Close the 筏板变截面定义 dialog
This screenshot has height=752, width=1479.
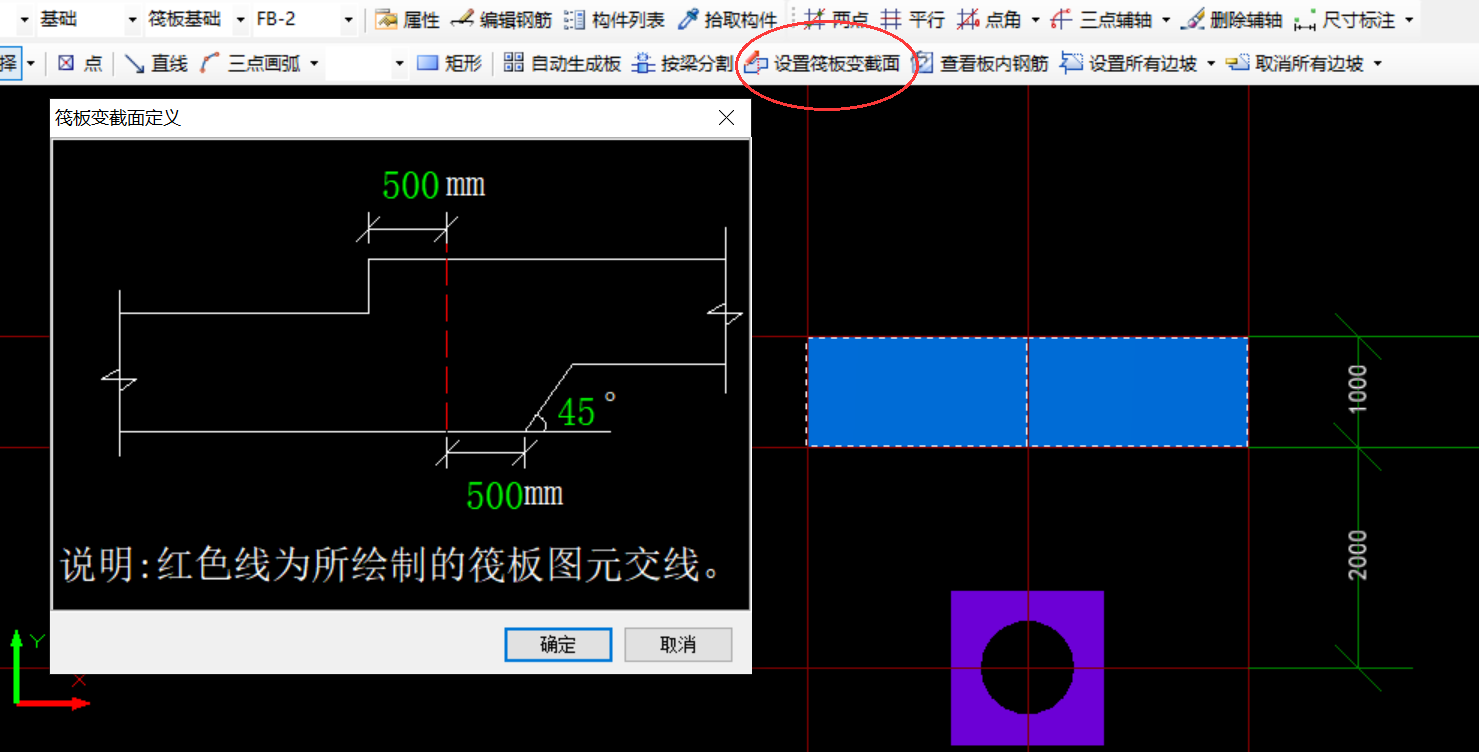pyautogui.click(x=727, y=118)
